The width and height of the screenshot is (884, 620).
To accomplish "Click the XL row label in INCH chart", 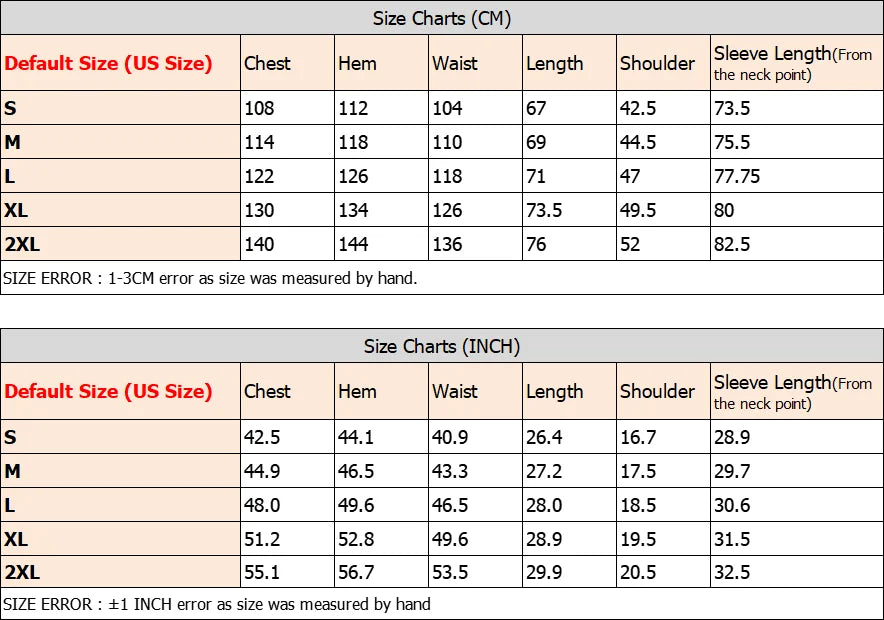I will coord(121,539).
